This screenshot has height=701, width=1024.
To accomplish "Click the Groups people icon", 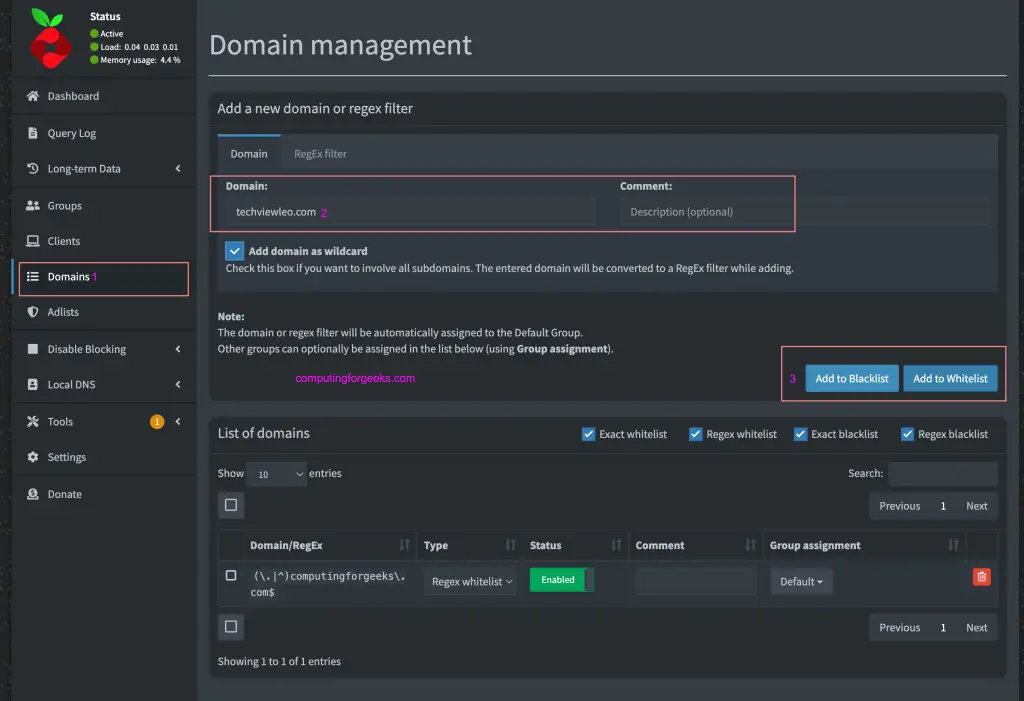I will coord(33,205).
